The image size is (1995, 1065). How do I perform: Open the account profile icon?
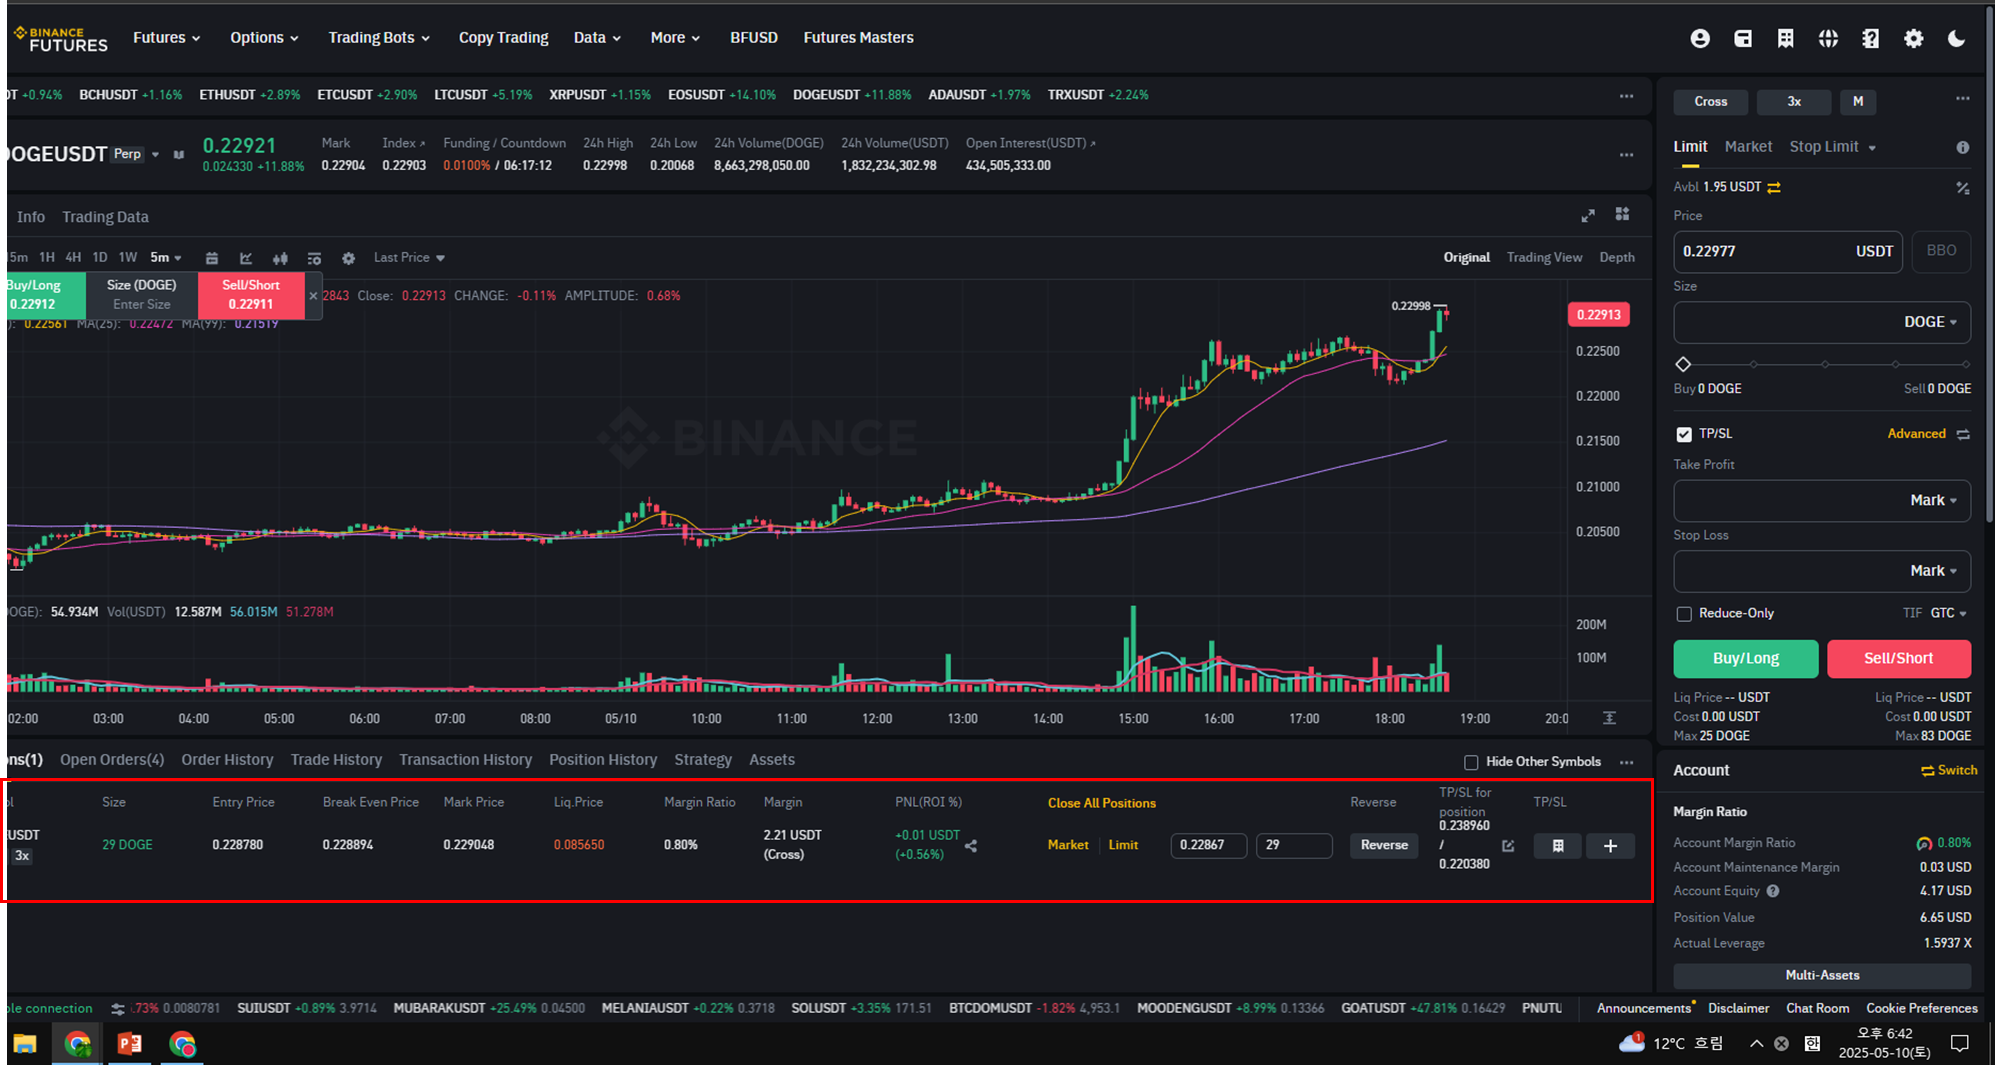[1700, 38]
